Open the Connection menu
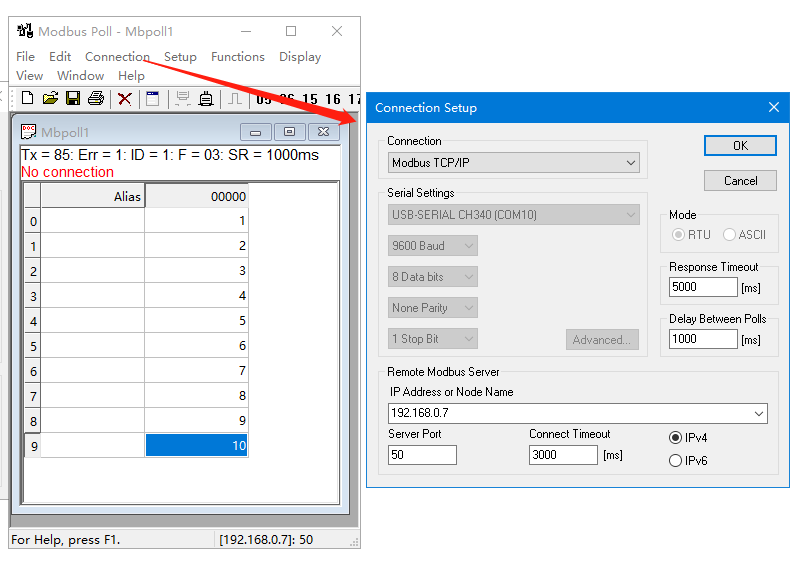This screenshot has width=806, height=582. [x=117, y=57]
